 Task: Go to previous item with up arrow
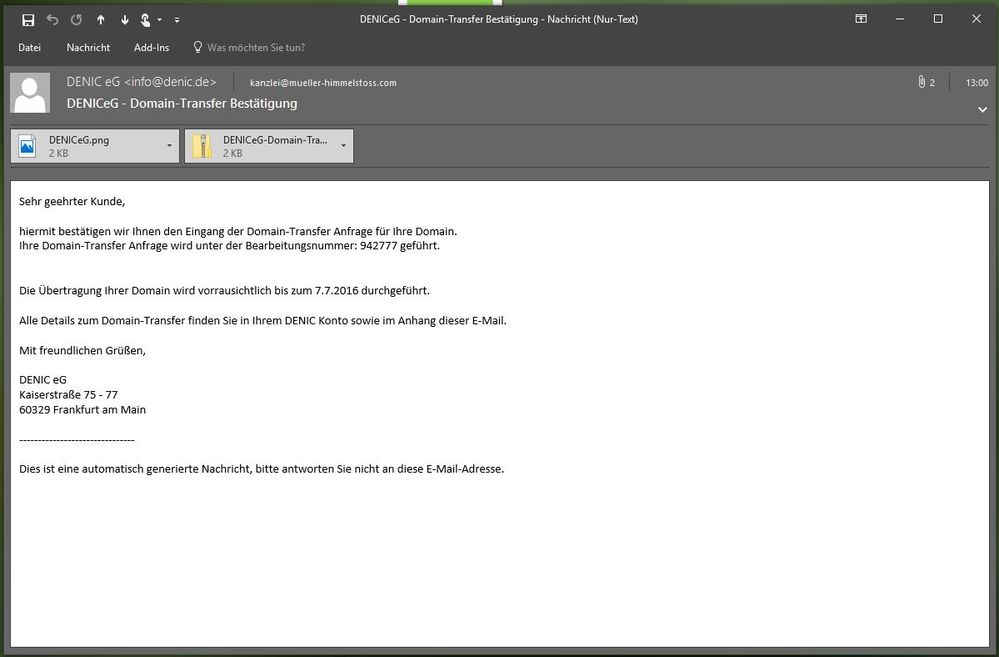(101, 20)
